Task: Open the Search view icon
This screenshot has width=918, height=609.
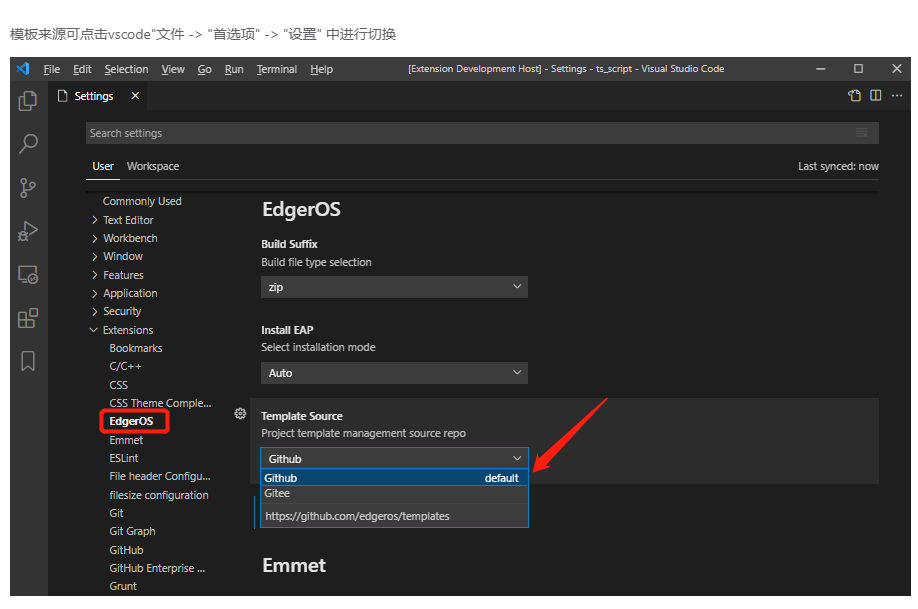Action: [x=28, y=143]
